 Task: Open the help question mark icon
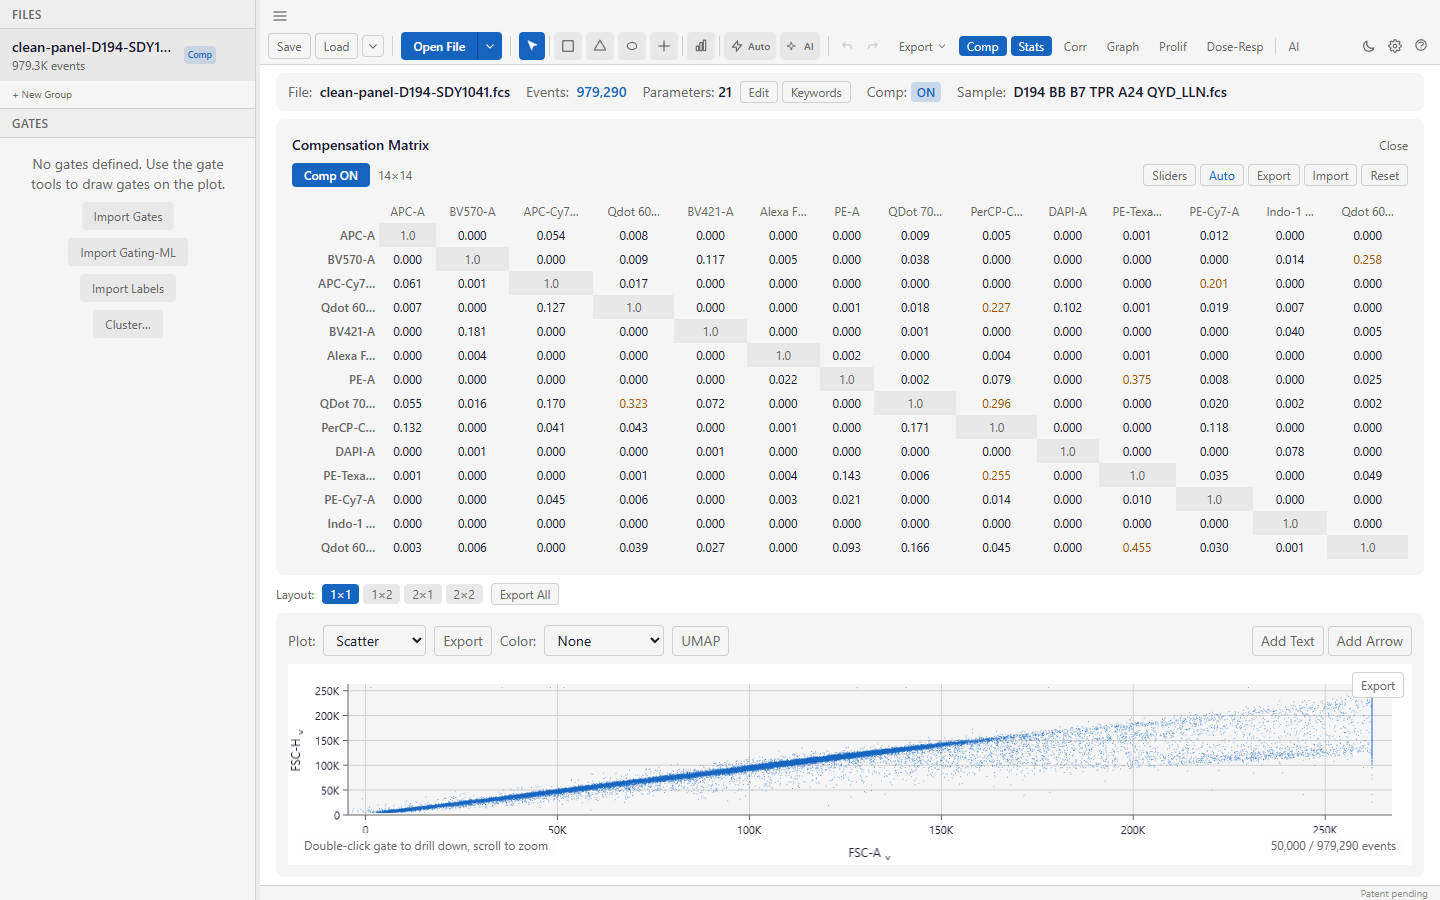click(x=1421, y=46)
